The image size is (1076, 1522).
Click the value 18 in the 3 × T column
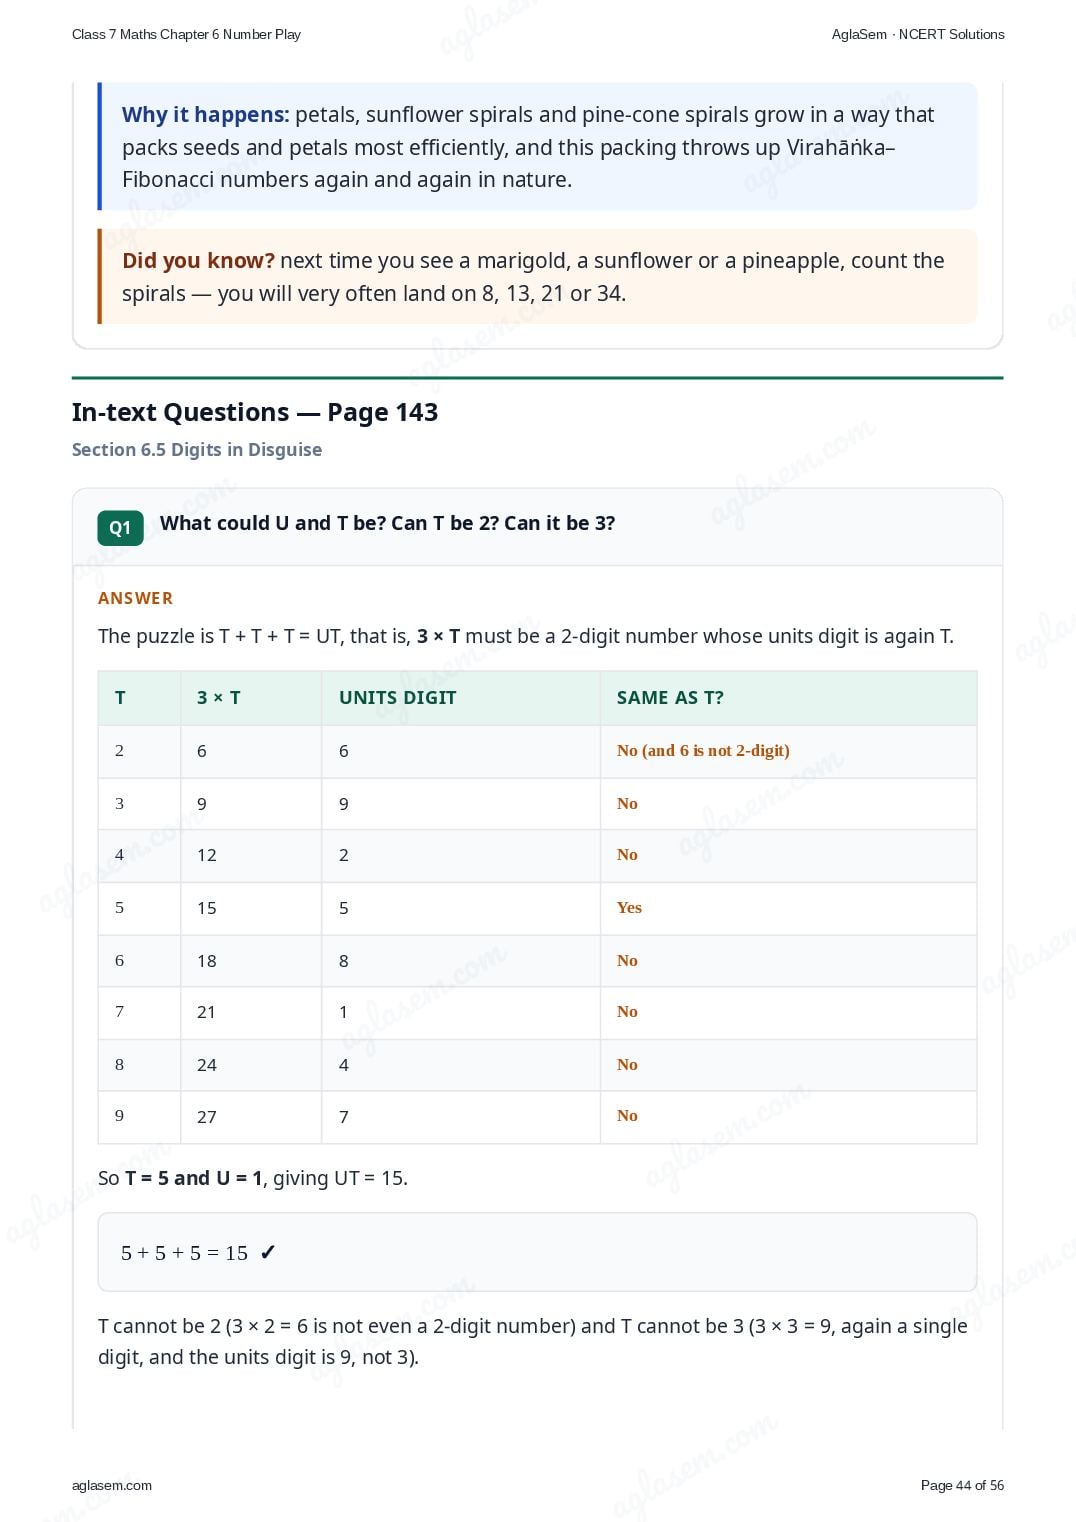coord(207,961)
